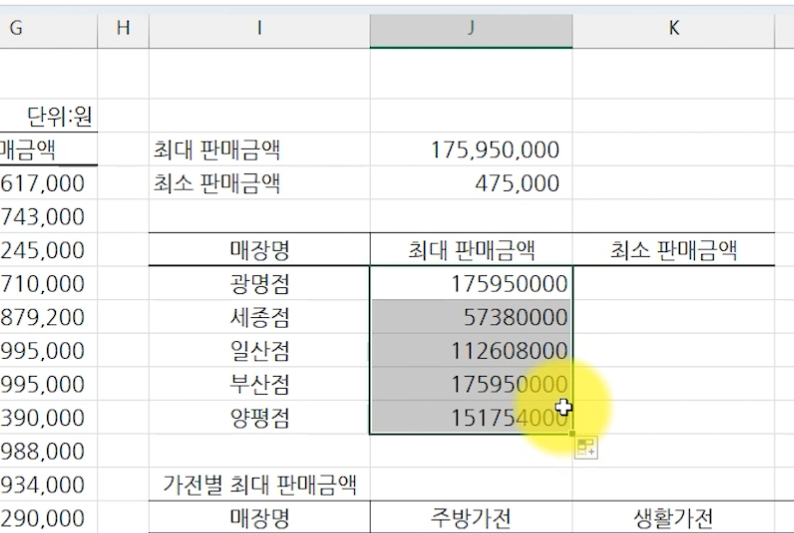Image resolution: width=794 pixels, height=533 pixels.
Task: Select the 112608000 cell
Action: coord(471,350)
